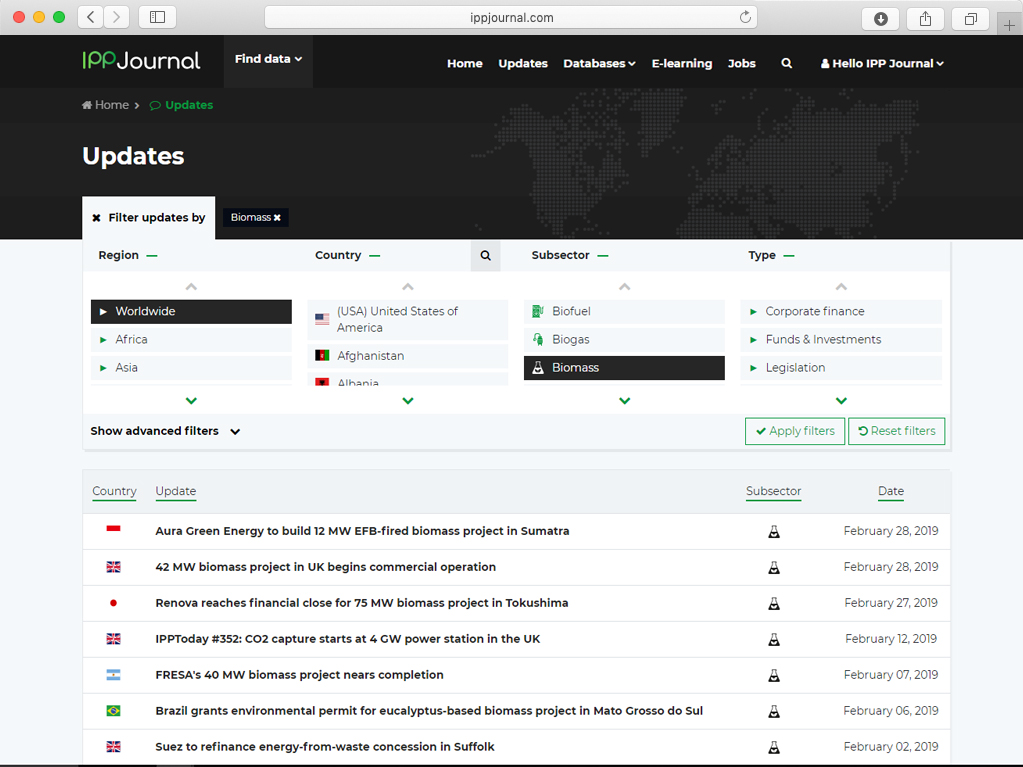Toggle the Safari sidebar button

157,17
